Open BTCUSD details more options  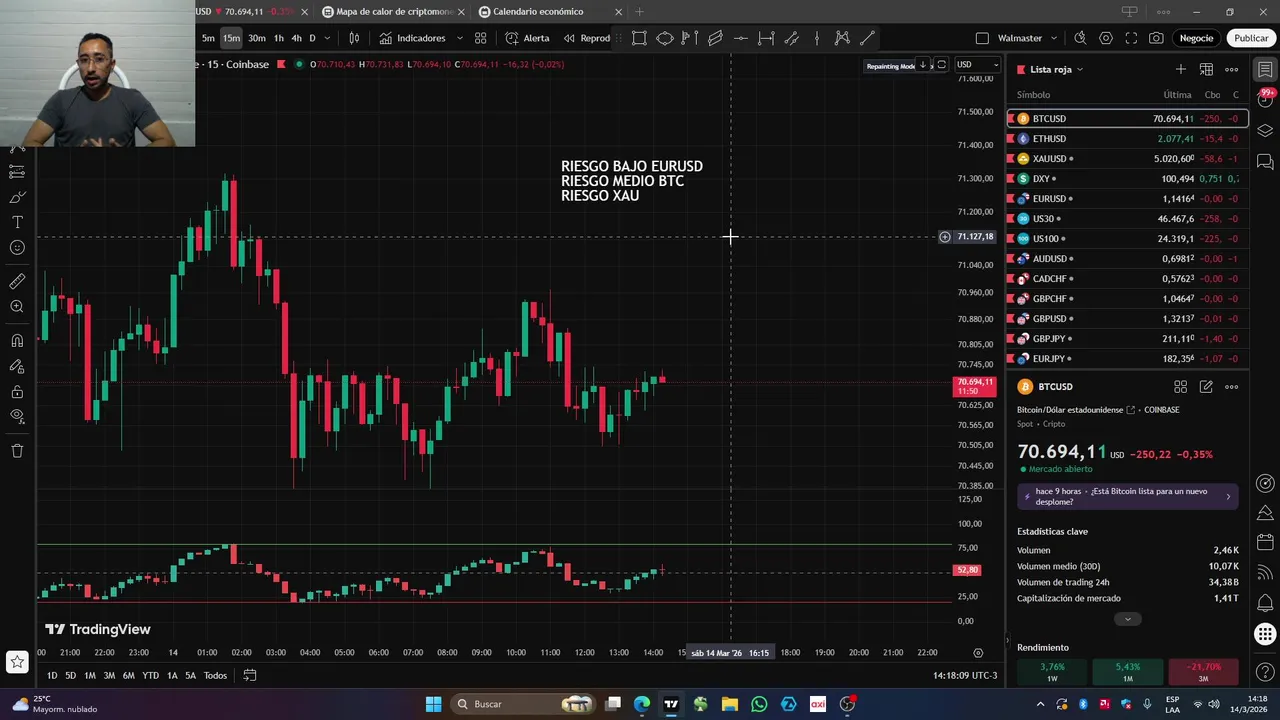click(x=1232, y=387)
